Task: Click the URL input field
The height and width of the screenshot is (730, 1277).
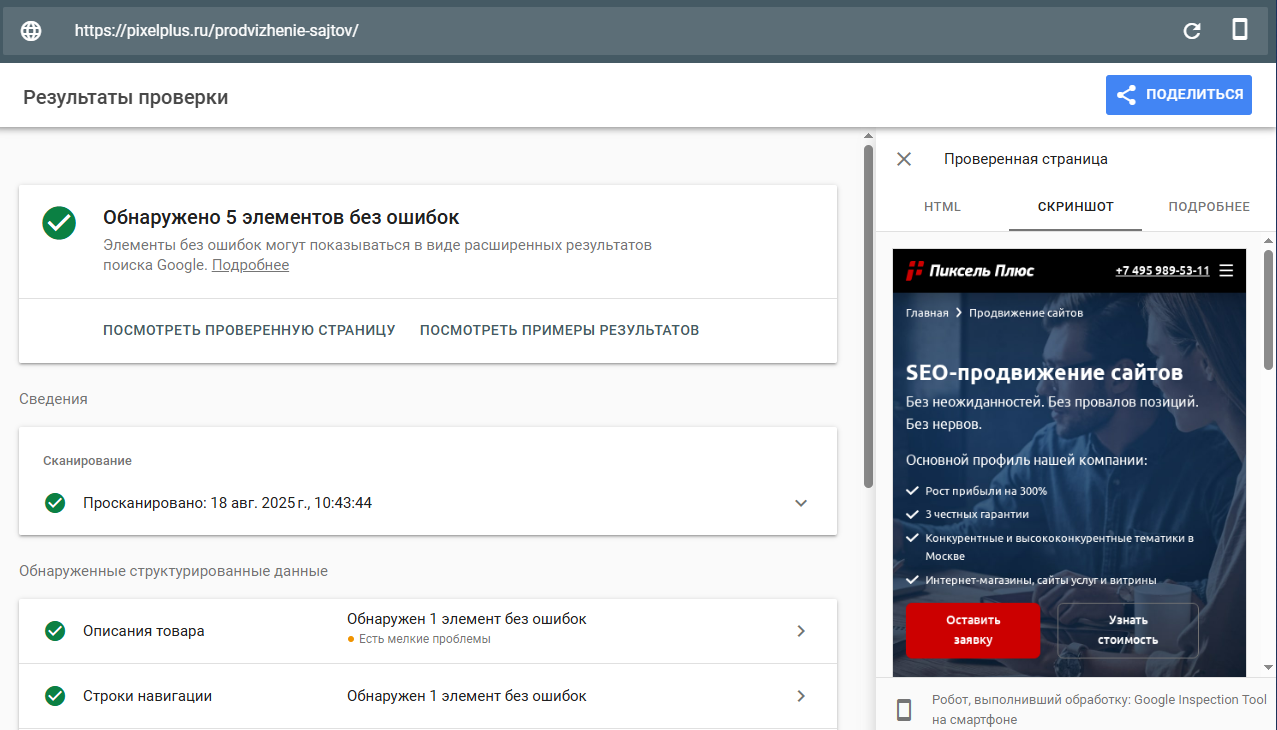Action: 600,30
